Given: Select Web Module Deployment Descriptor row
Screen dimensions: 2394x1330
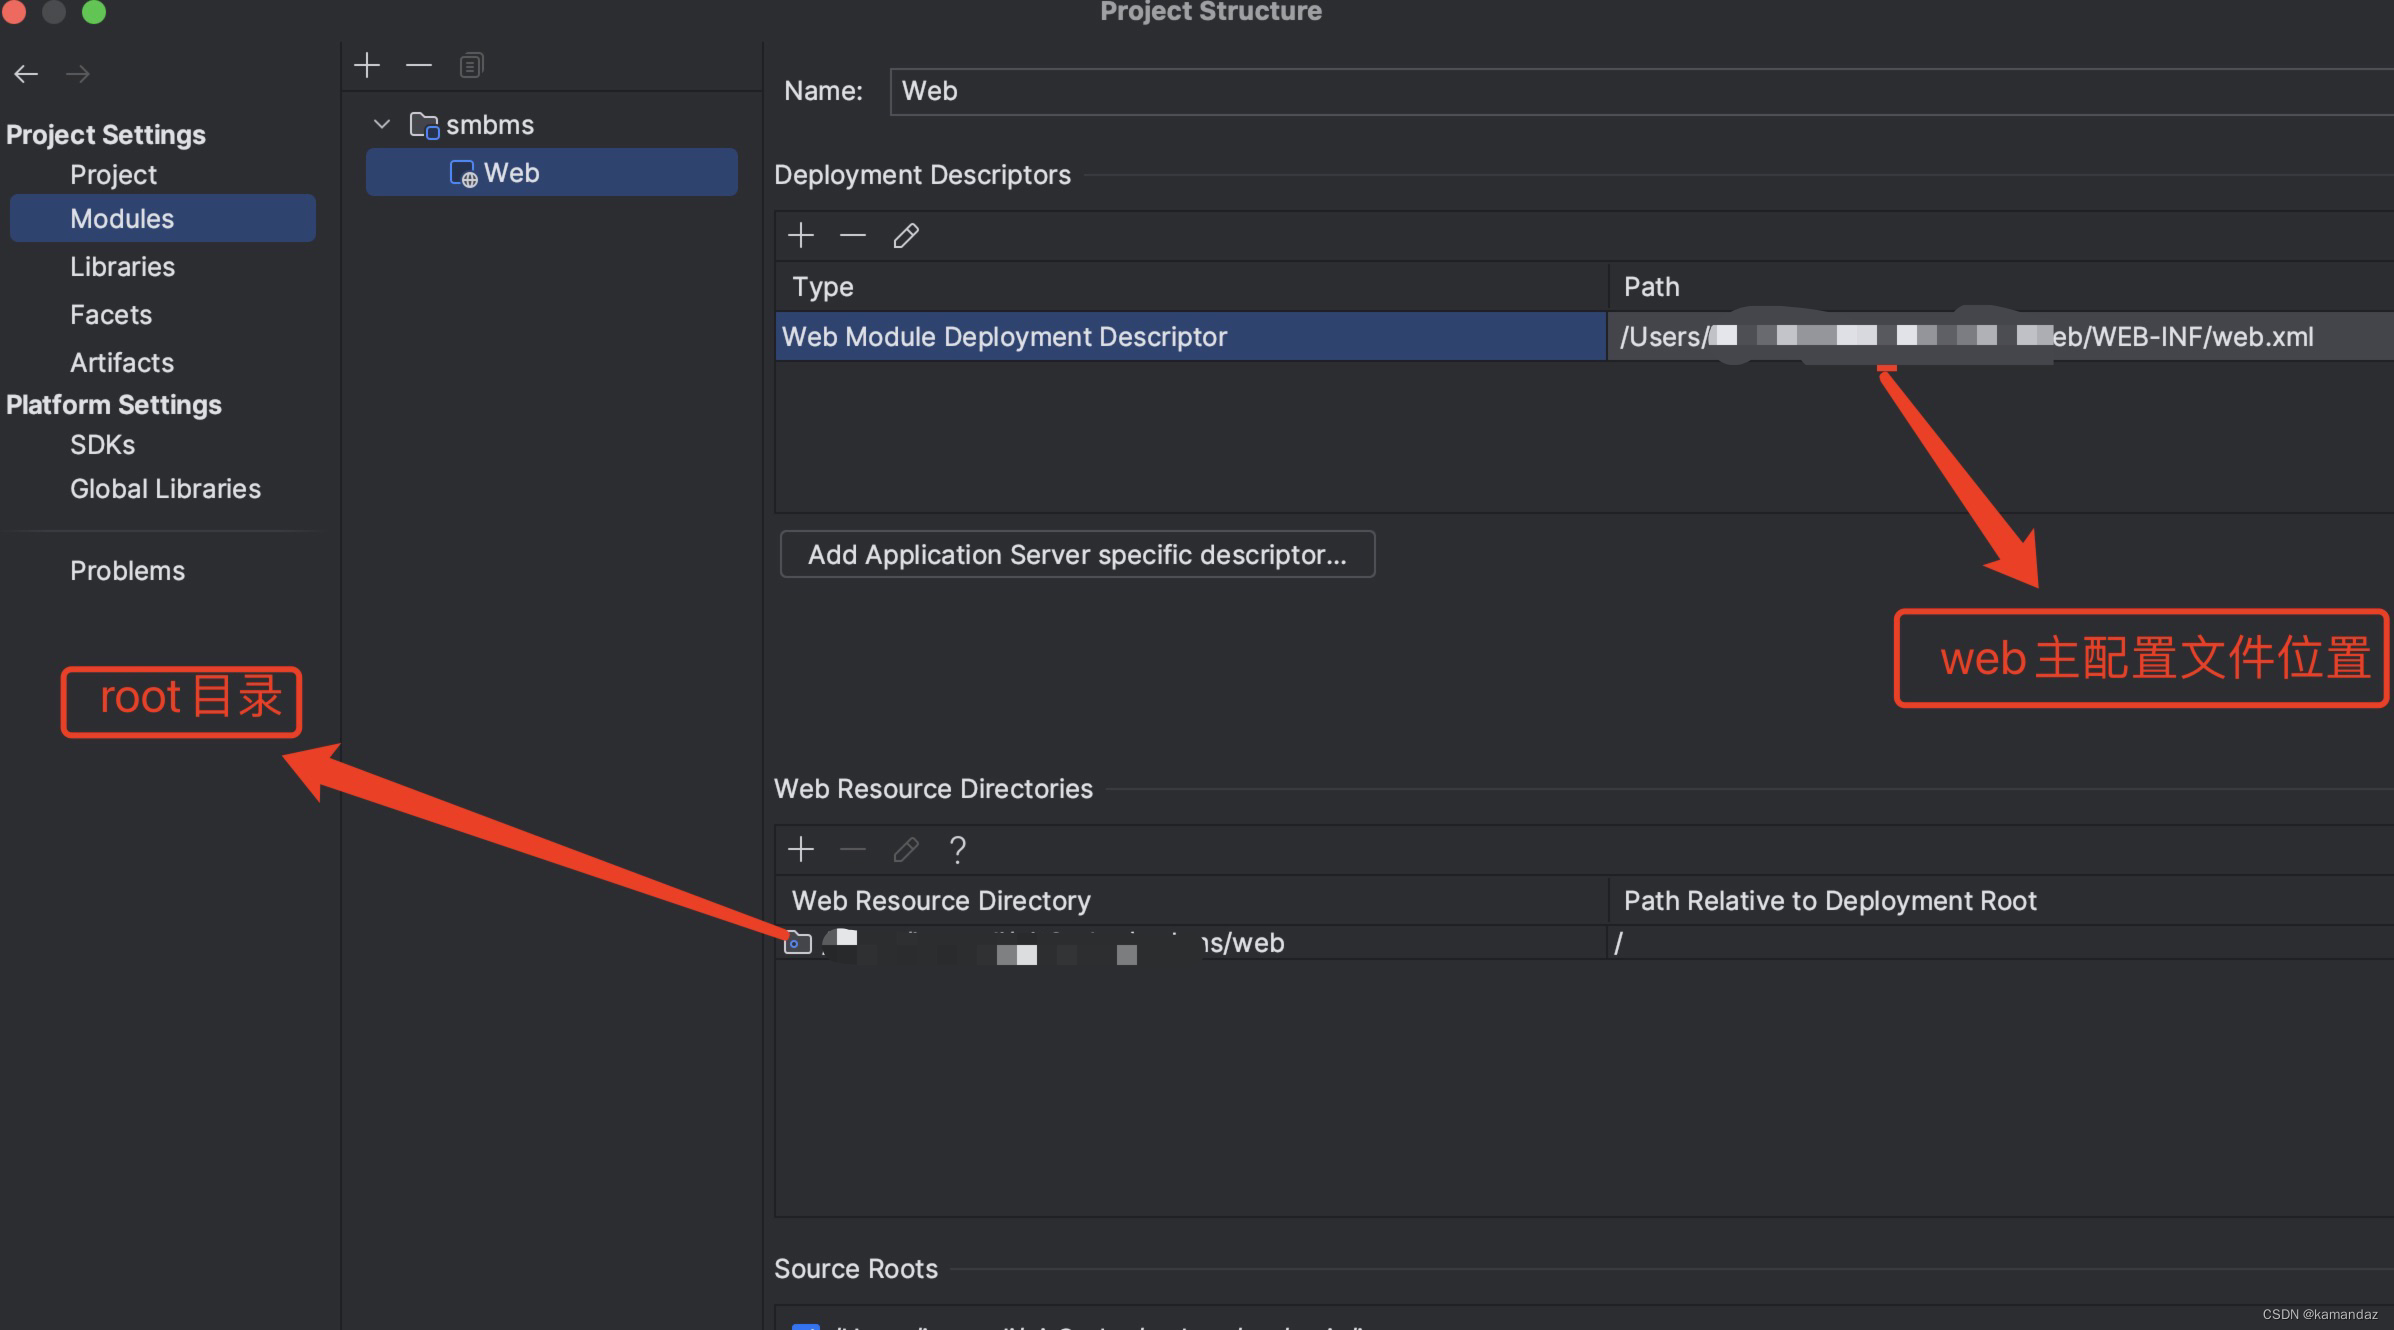Looking at the screenshot, I should [x=1191, y=337].
